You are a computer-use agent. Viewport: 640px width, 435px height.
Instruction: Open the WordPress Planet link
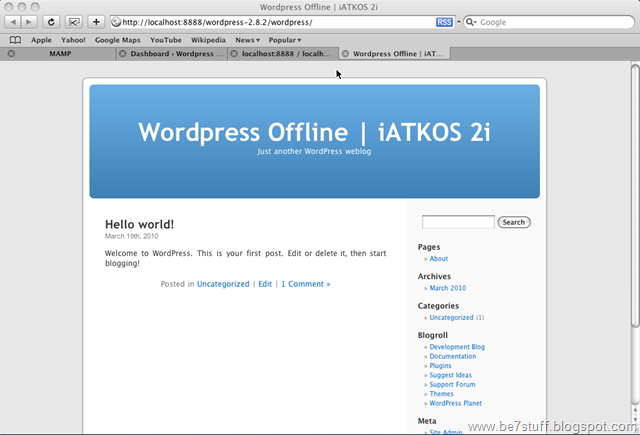(456, 403)
